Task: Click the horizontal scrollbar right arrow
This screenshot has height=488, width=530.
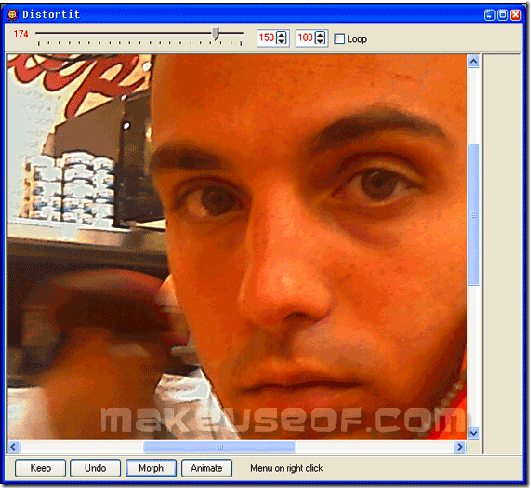Action: point(460,447)
